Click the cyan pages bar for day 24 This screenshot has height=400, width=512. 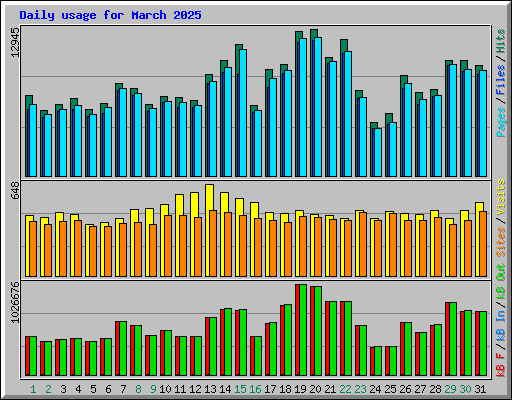(x=378, y=152)
